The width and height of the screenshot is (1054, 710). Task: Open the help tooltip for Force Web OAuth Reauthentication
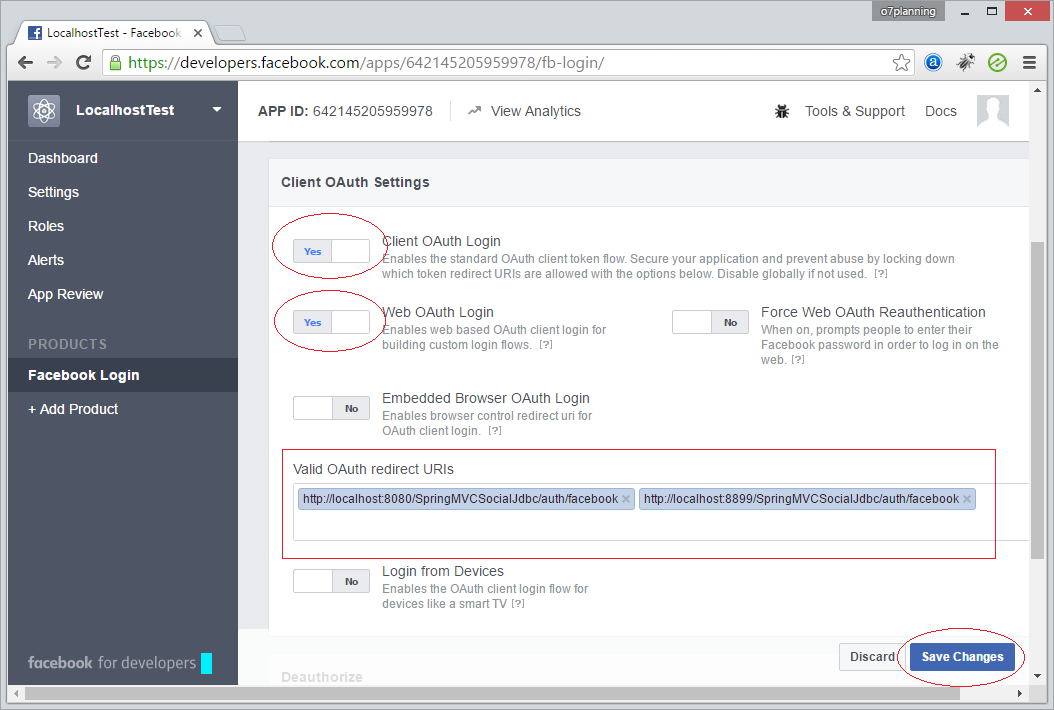tap(798, 360)
